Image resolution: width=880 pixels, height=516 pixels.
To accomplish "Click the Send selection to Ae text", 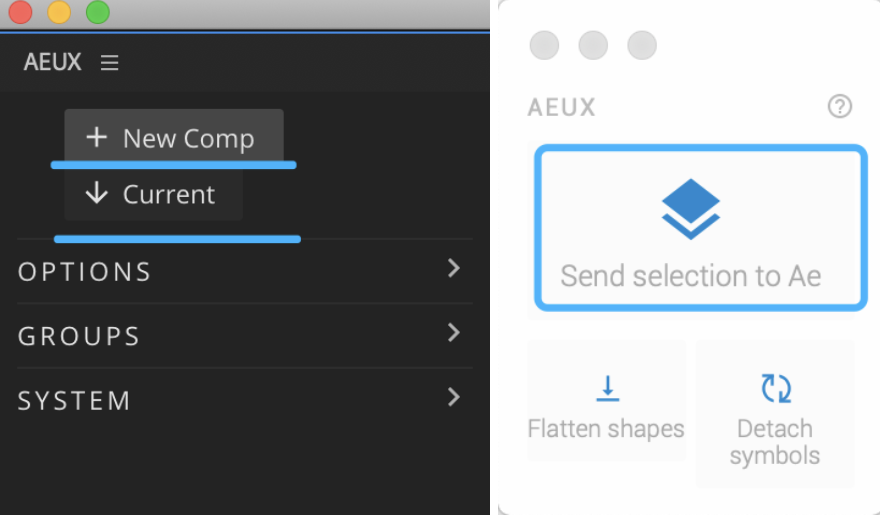I will (691, 275).
